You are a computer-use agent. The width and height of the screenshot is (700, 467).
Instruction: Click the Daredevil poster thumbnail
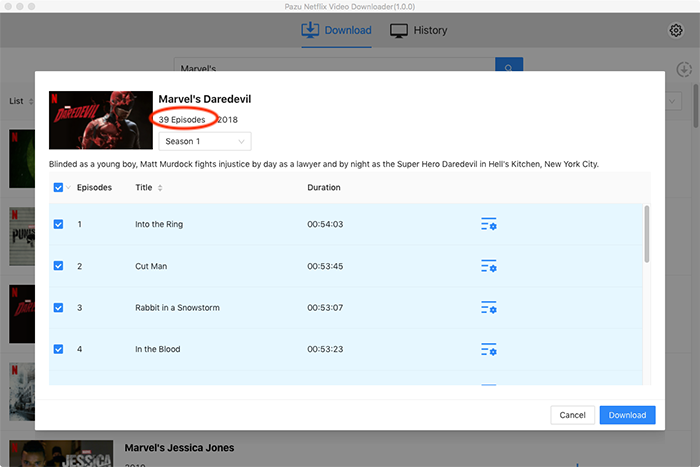[101, 120]
